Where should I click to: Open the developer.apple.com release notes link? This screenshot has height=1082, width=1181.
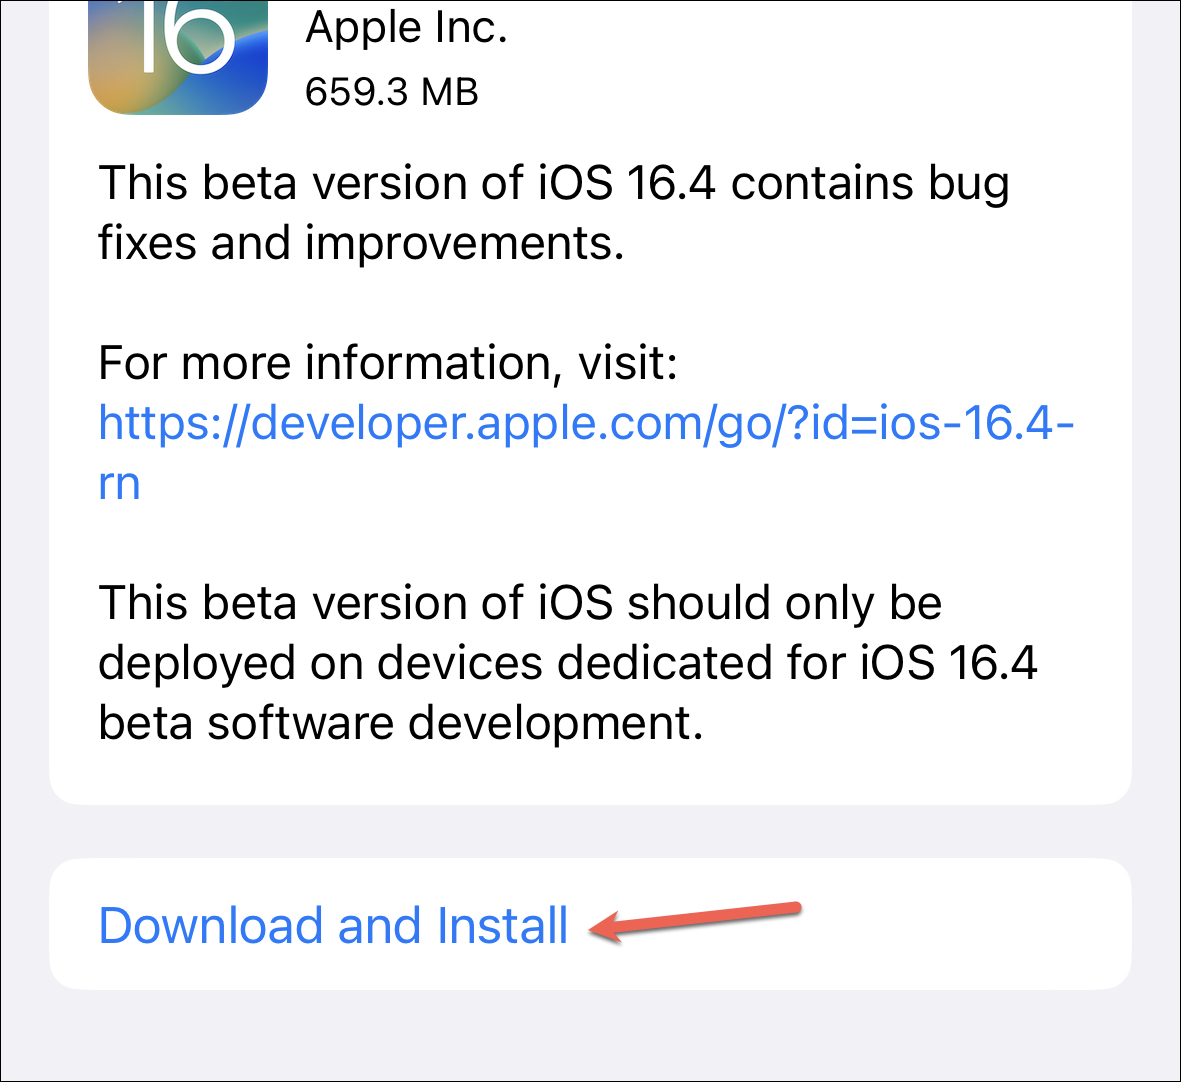pyautogui.click(x=586, y=452)
